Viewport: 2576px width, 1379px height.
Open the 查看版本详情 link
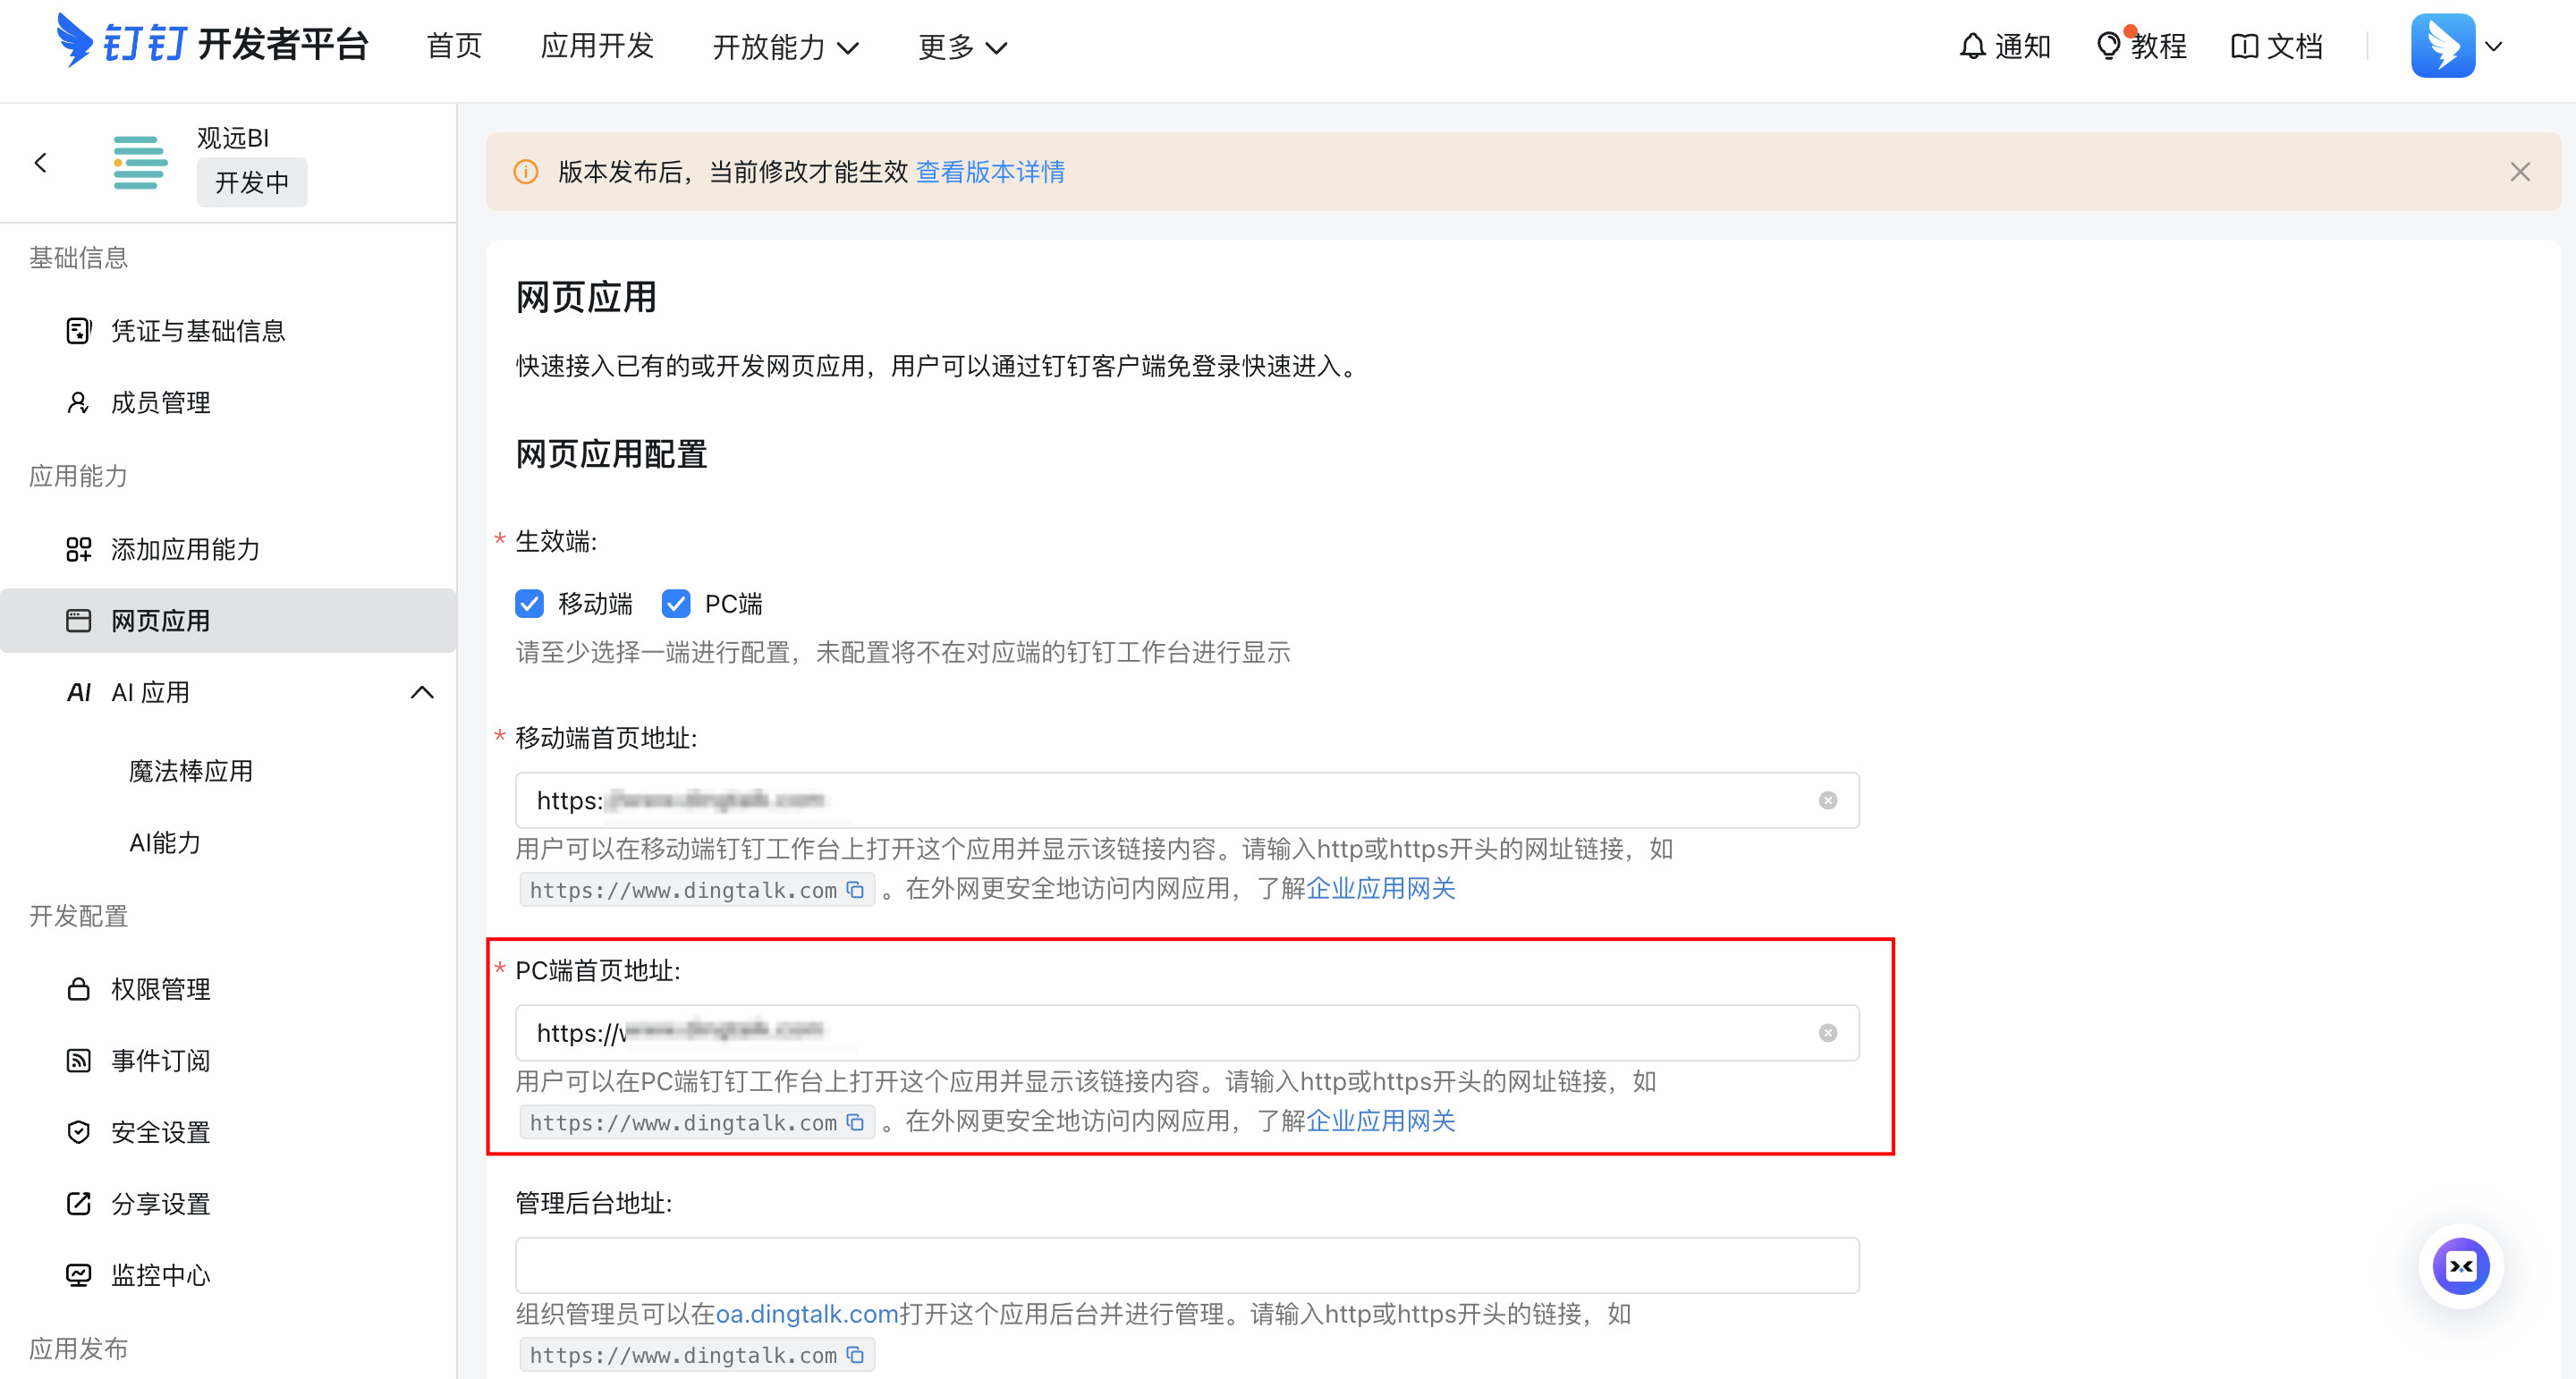click(990, 172)
